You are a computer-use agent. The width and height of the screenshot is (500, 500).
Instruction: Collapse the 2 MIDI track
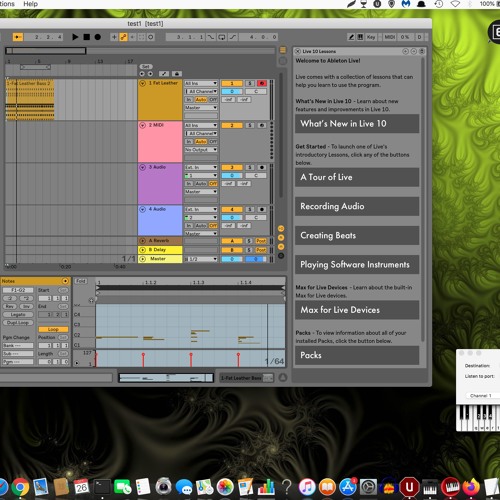pos(142,125)
